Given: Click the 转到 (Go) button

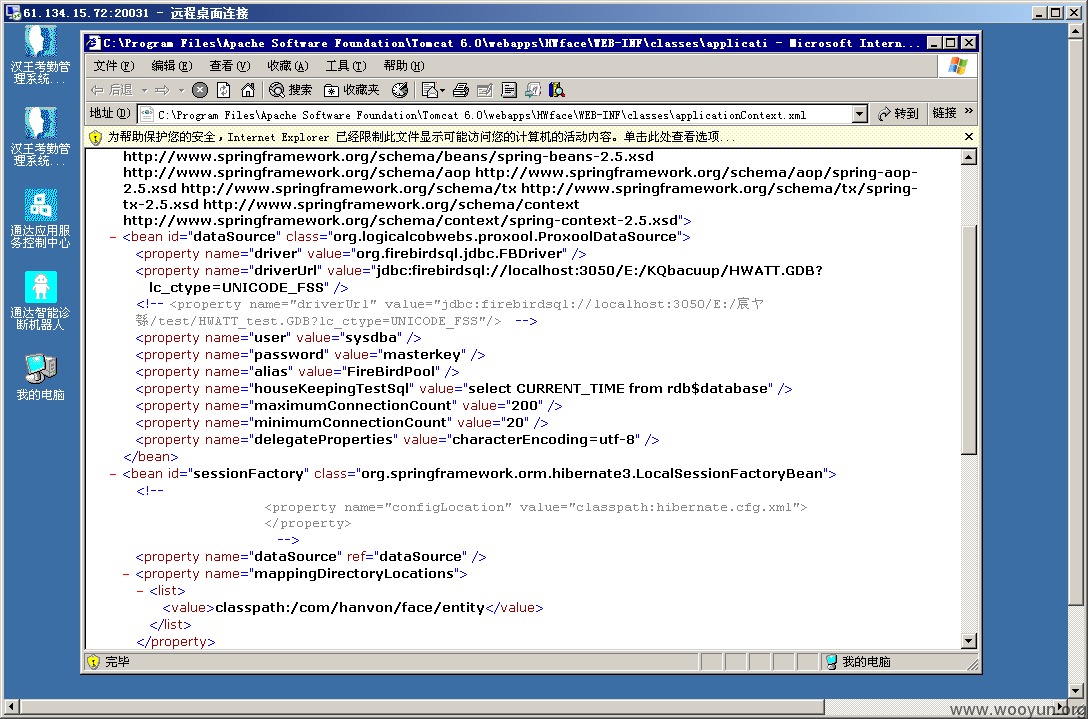Looking at the screenshot, I should coord(898,114).
